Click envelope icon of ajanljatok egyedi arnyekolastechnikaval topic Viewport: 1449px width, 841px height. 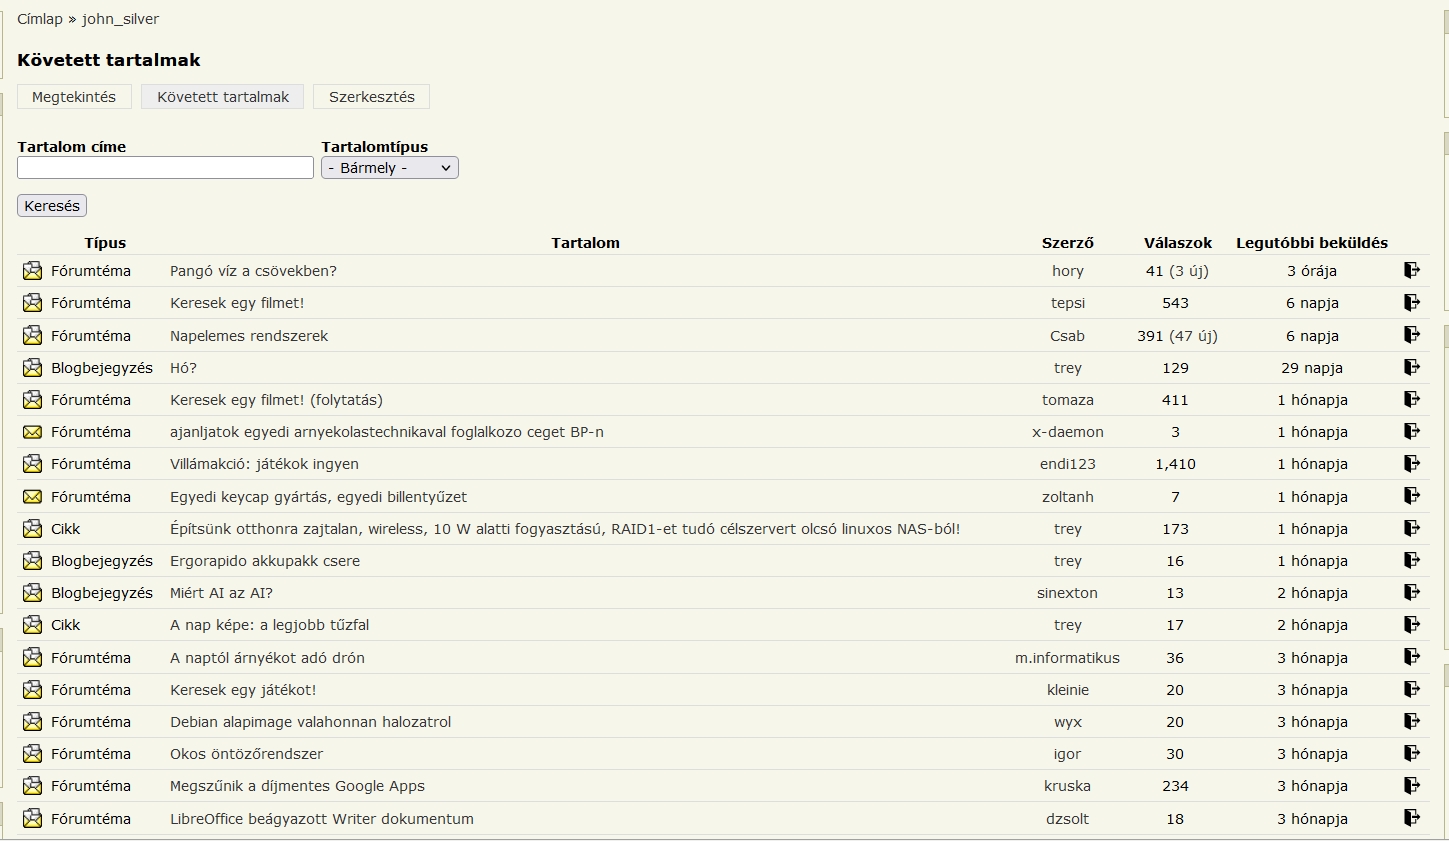(33, 432)
